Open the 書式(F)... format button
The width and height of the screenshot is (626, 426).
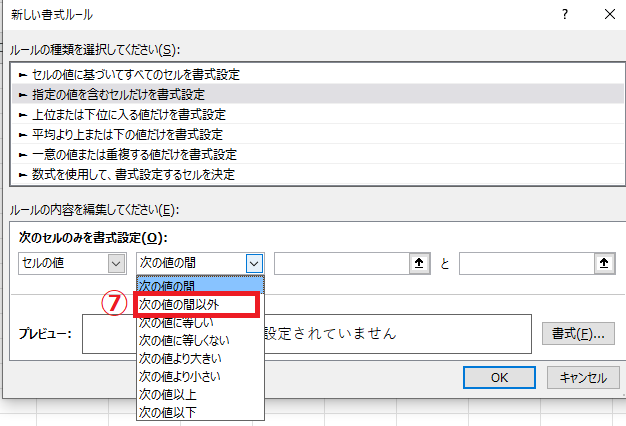pos(578,334)
